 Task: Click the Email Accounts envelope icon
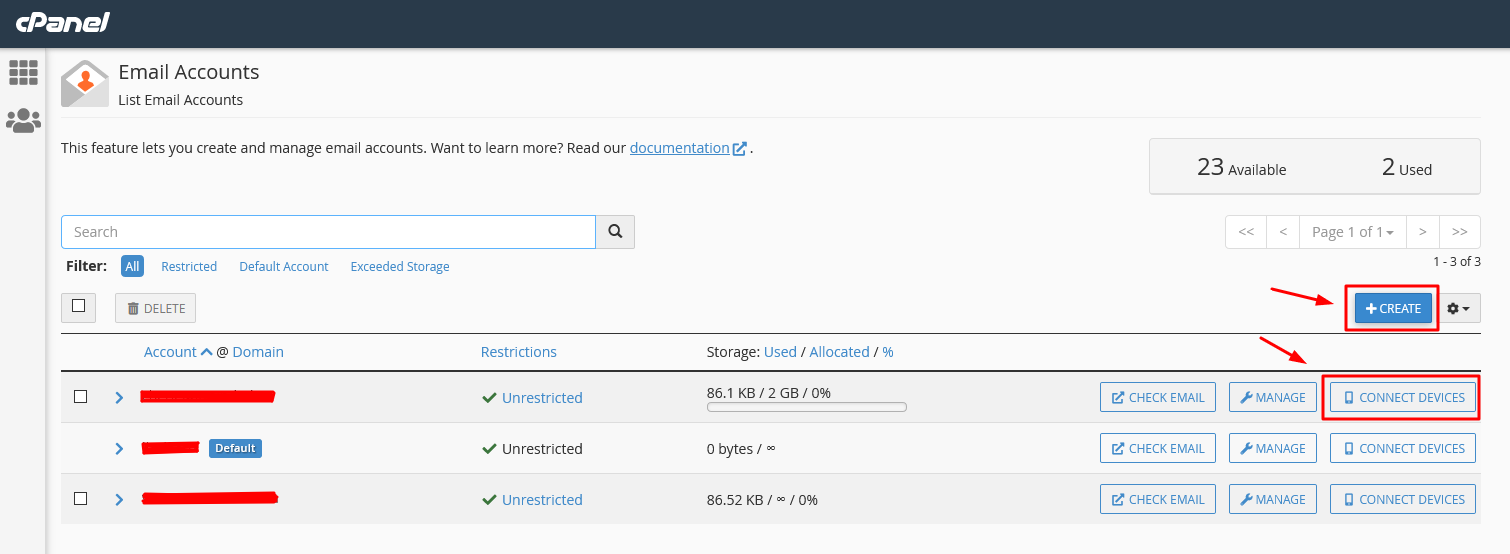(85, 84)
